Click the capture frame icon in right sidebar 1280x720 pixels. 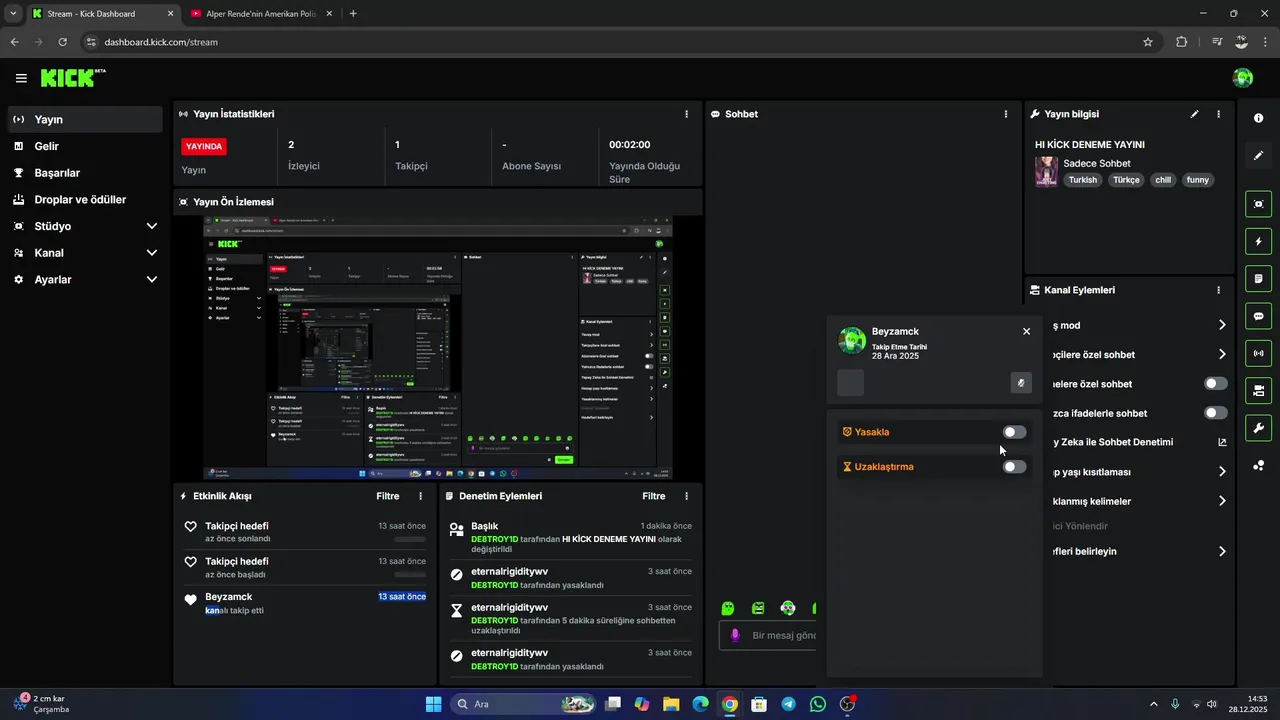pyautogui.click(x=1258, y=204)
